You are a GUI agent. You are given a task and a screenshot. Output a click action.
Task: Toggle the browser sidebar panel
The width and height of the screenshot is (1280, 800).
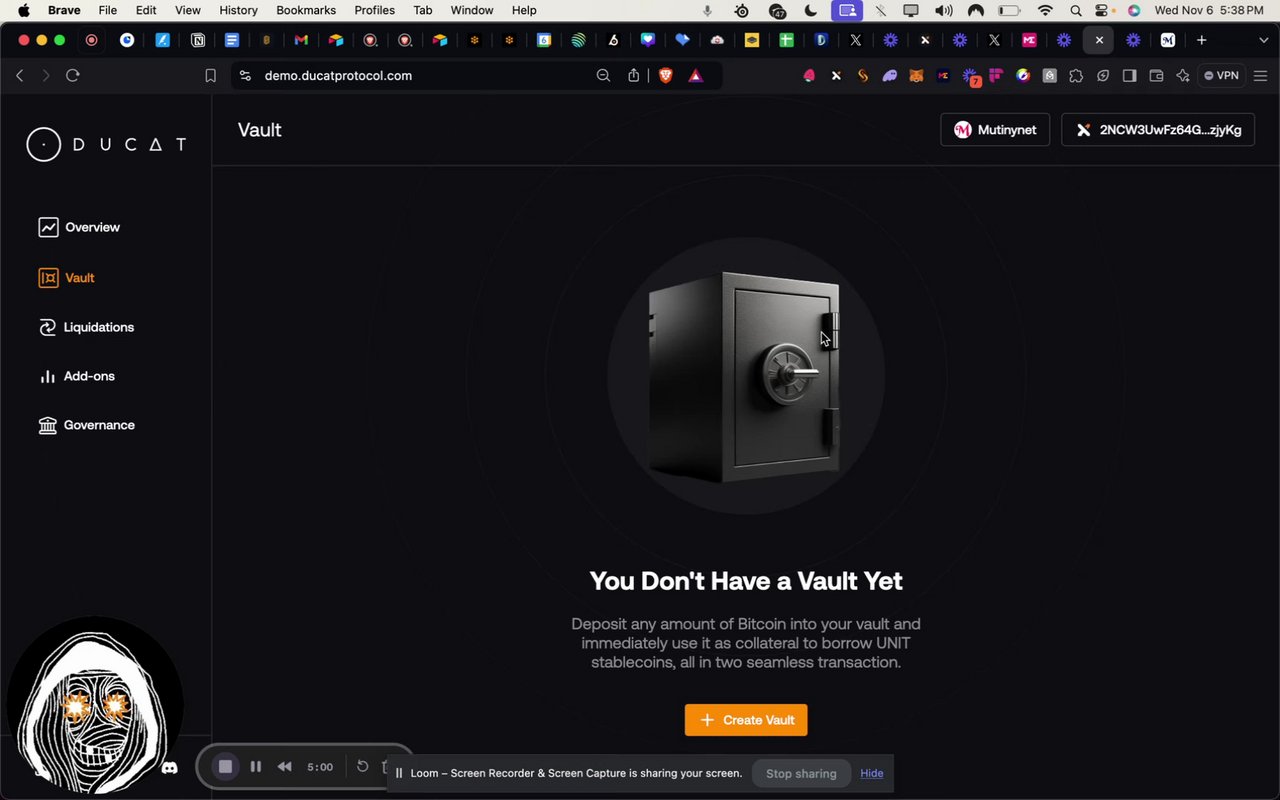tap(1129, 76)
